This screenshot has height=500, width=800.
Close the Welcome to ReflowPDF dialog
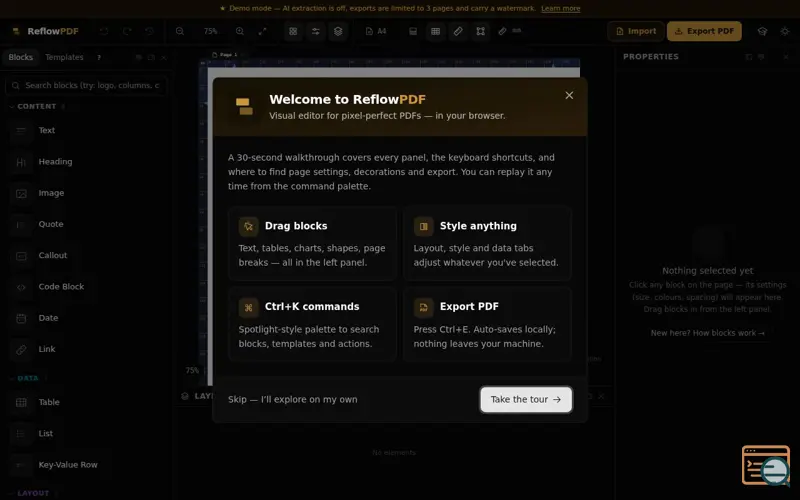click(x=569, y=95)
